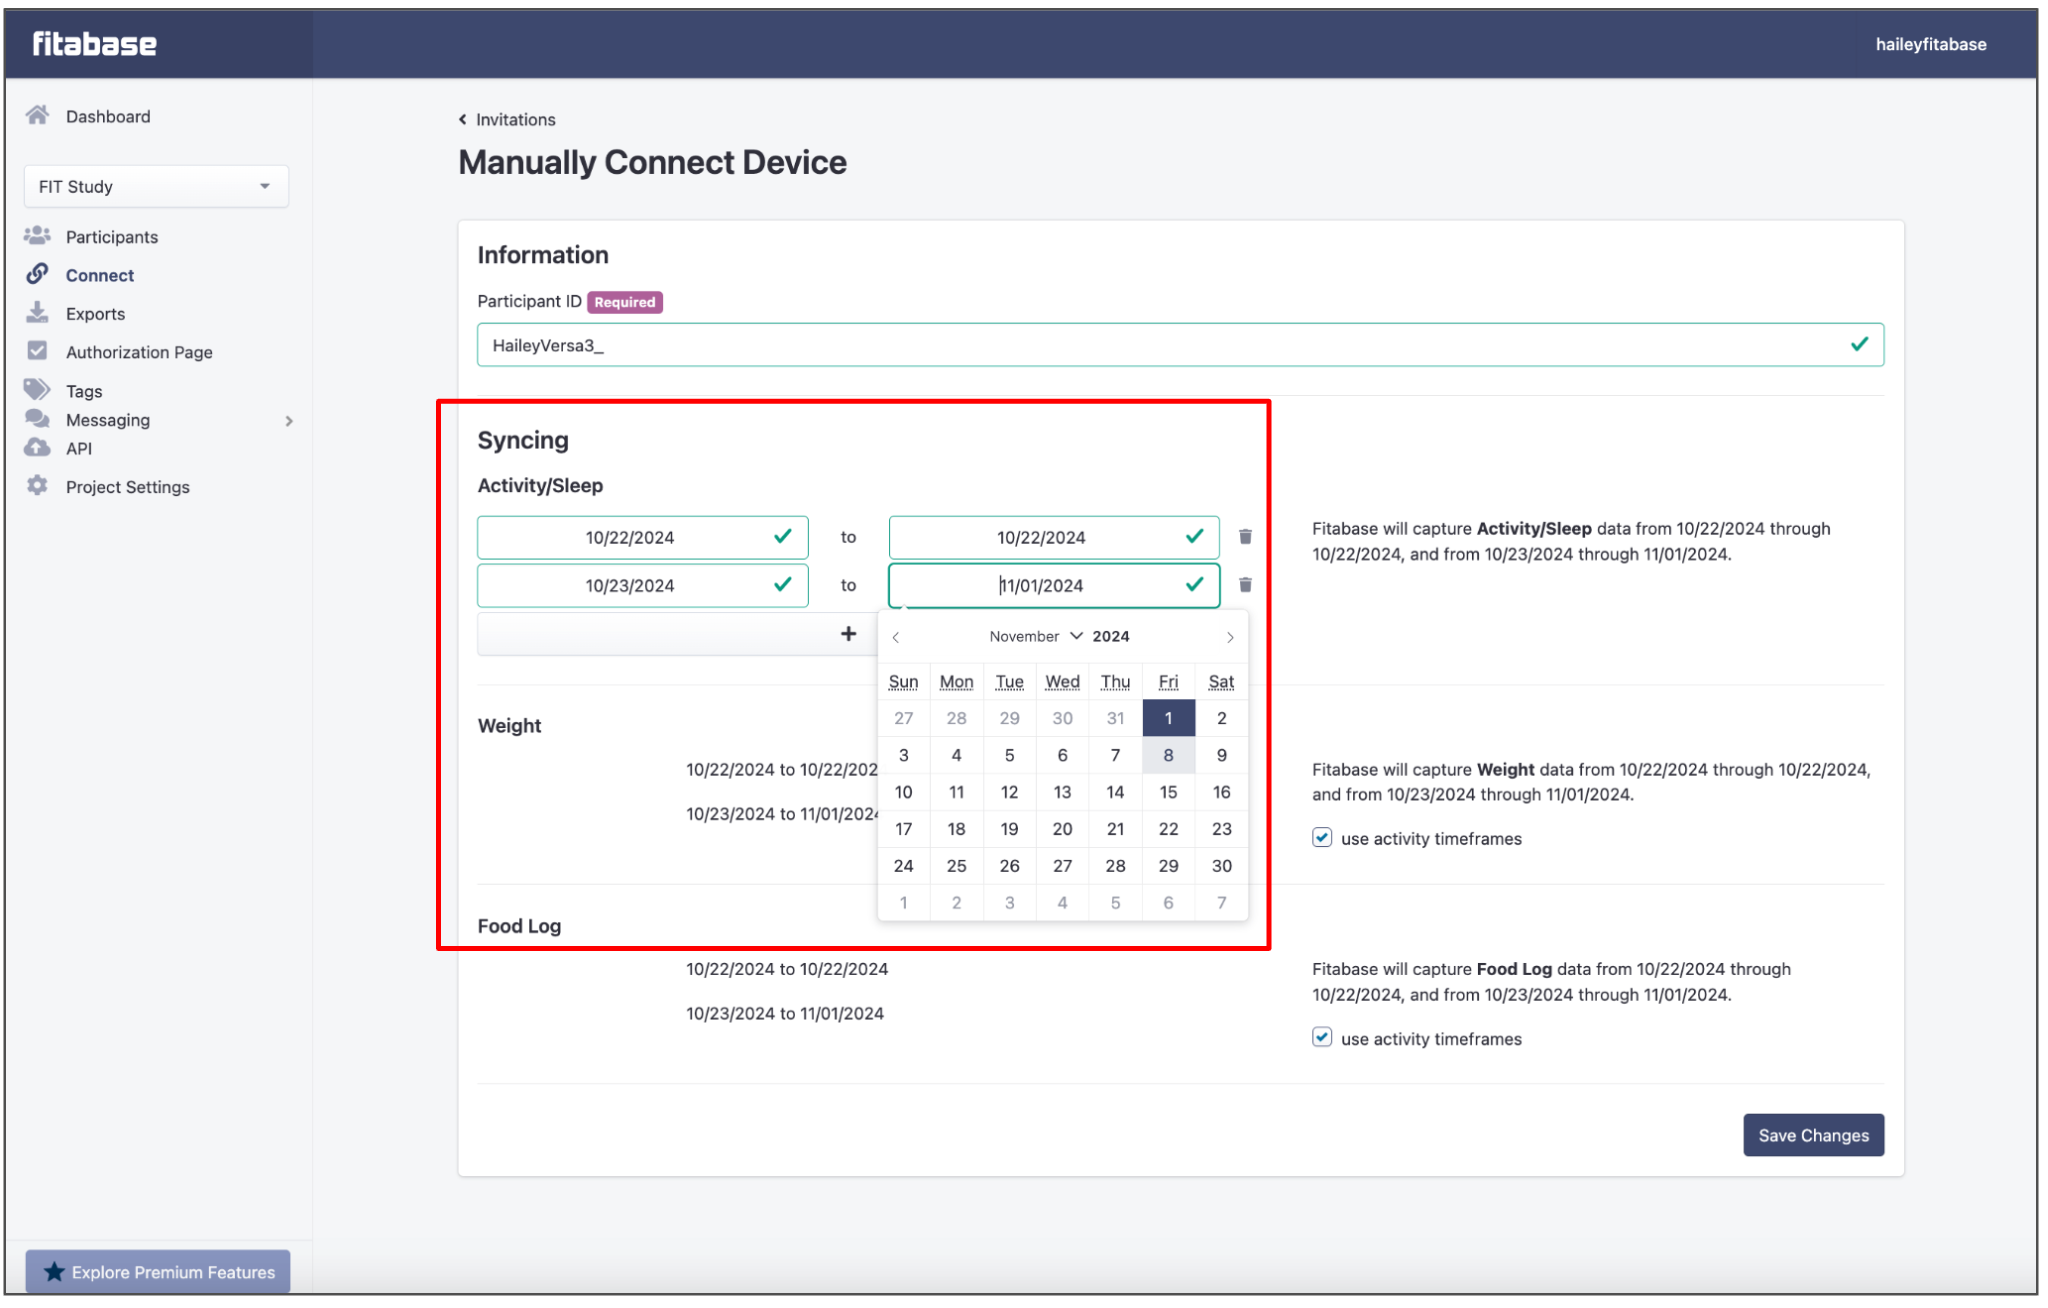Click the delete icon for first Activity row

pos(1245,536)
